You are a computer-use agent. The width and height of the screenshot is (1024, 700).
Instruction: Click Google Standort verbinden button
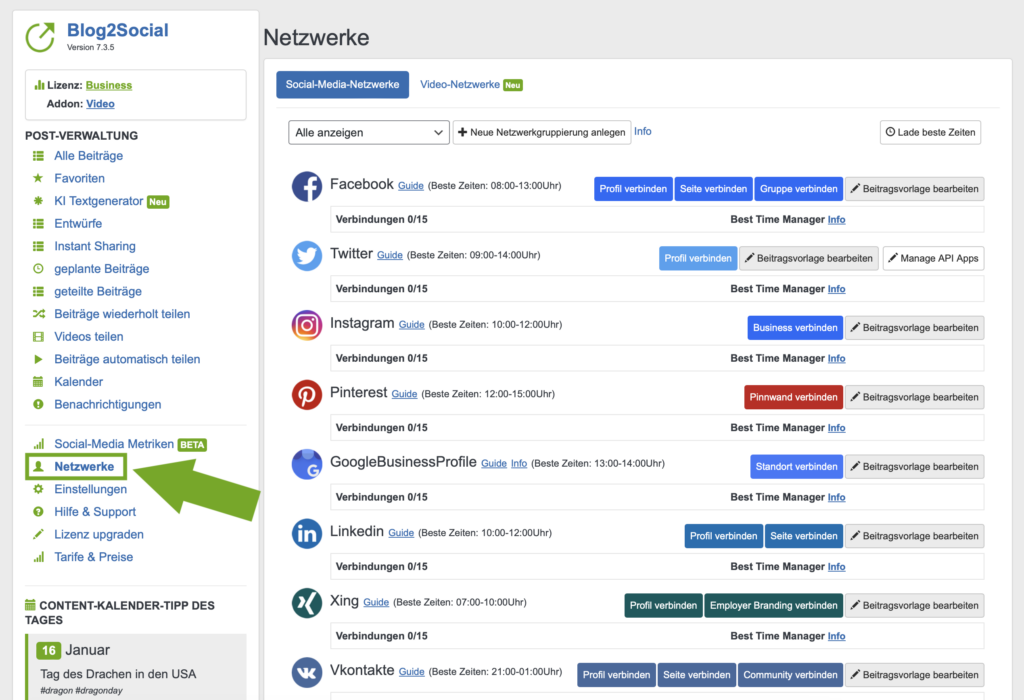pyautogui.click(x=797, y=467)
